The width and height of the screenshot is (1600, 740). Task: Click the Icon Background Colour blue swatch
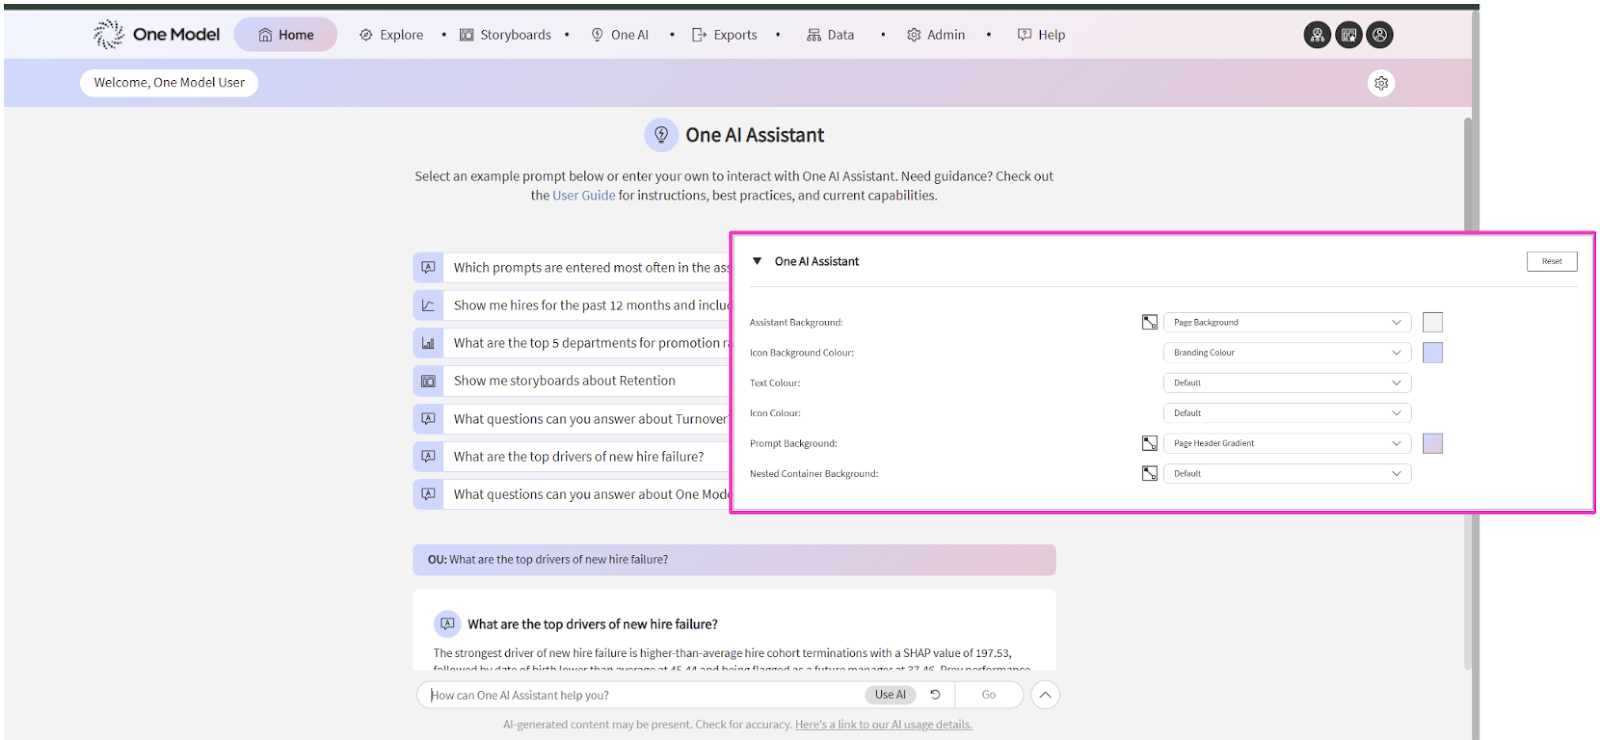coord(1433,352)
